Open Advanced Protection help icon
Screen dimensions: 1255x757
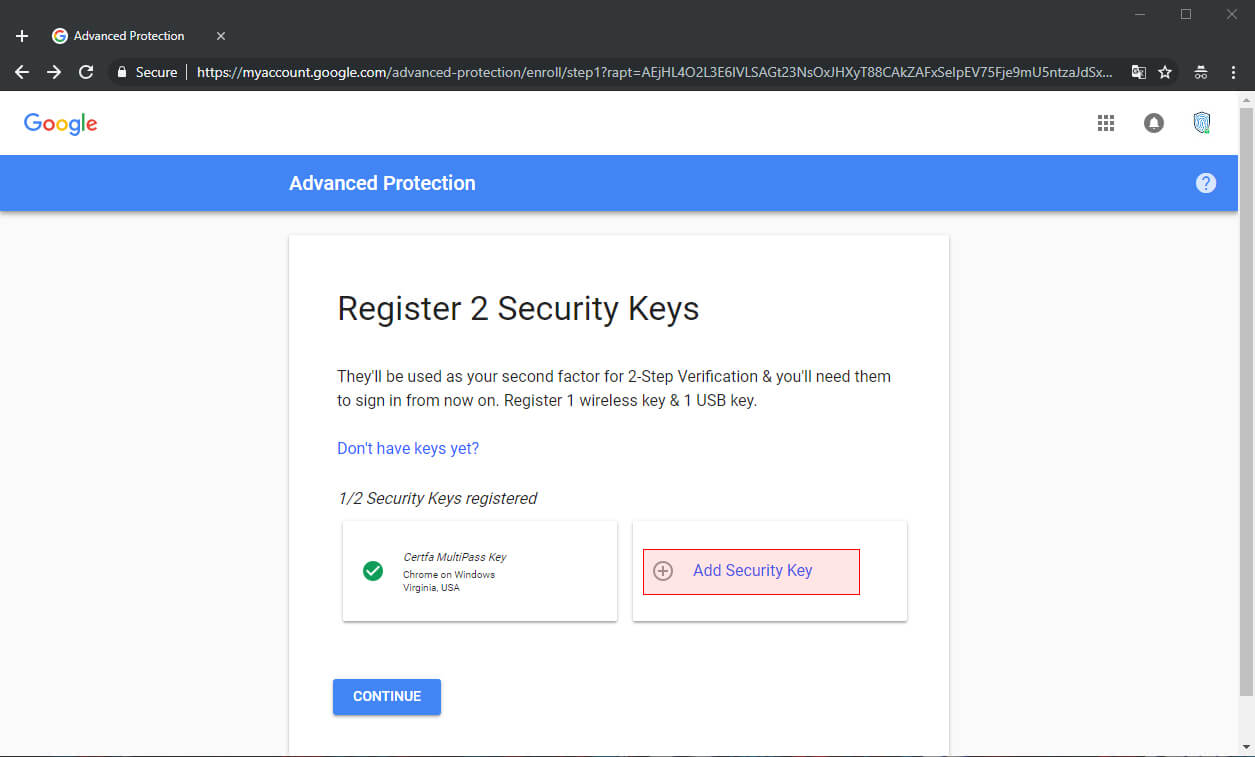click(x=1206, y=183)
